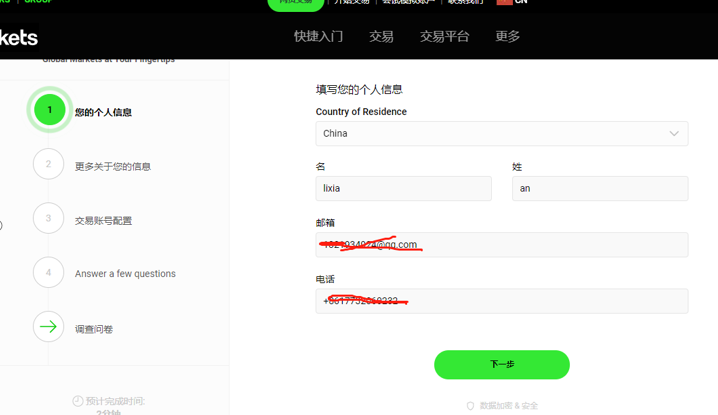Expand the country list using the chevron arrow
Image resolution: width=718 pixels, height=415 pixels.
click(674, 133)
